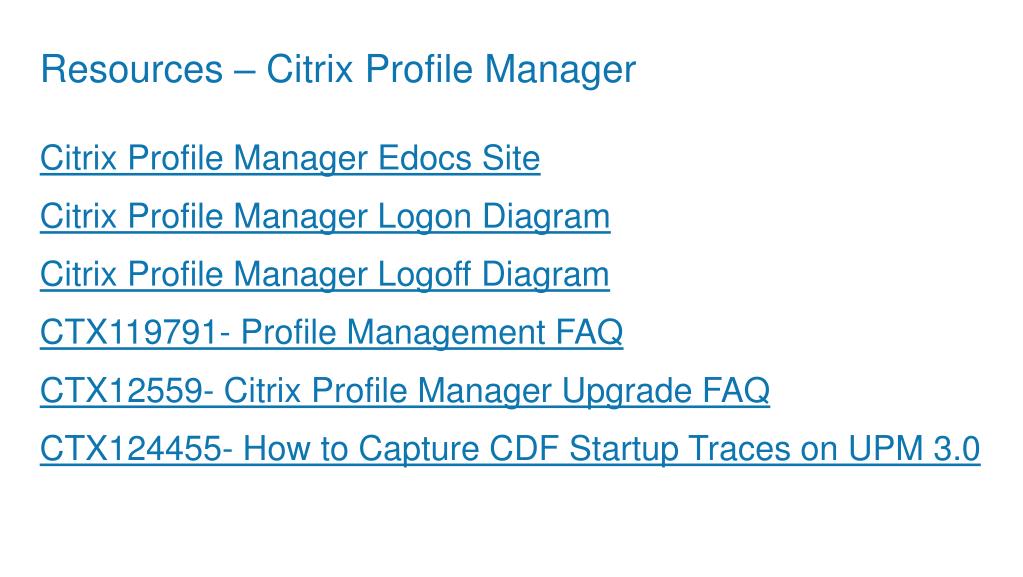Click the Upgrade FAQ text
Image resolution: width=1023 pixels, height=577 pixels.
point(665,392)
